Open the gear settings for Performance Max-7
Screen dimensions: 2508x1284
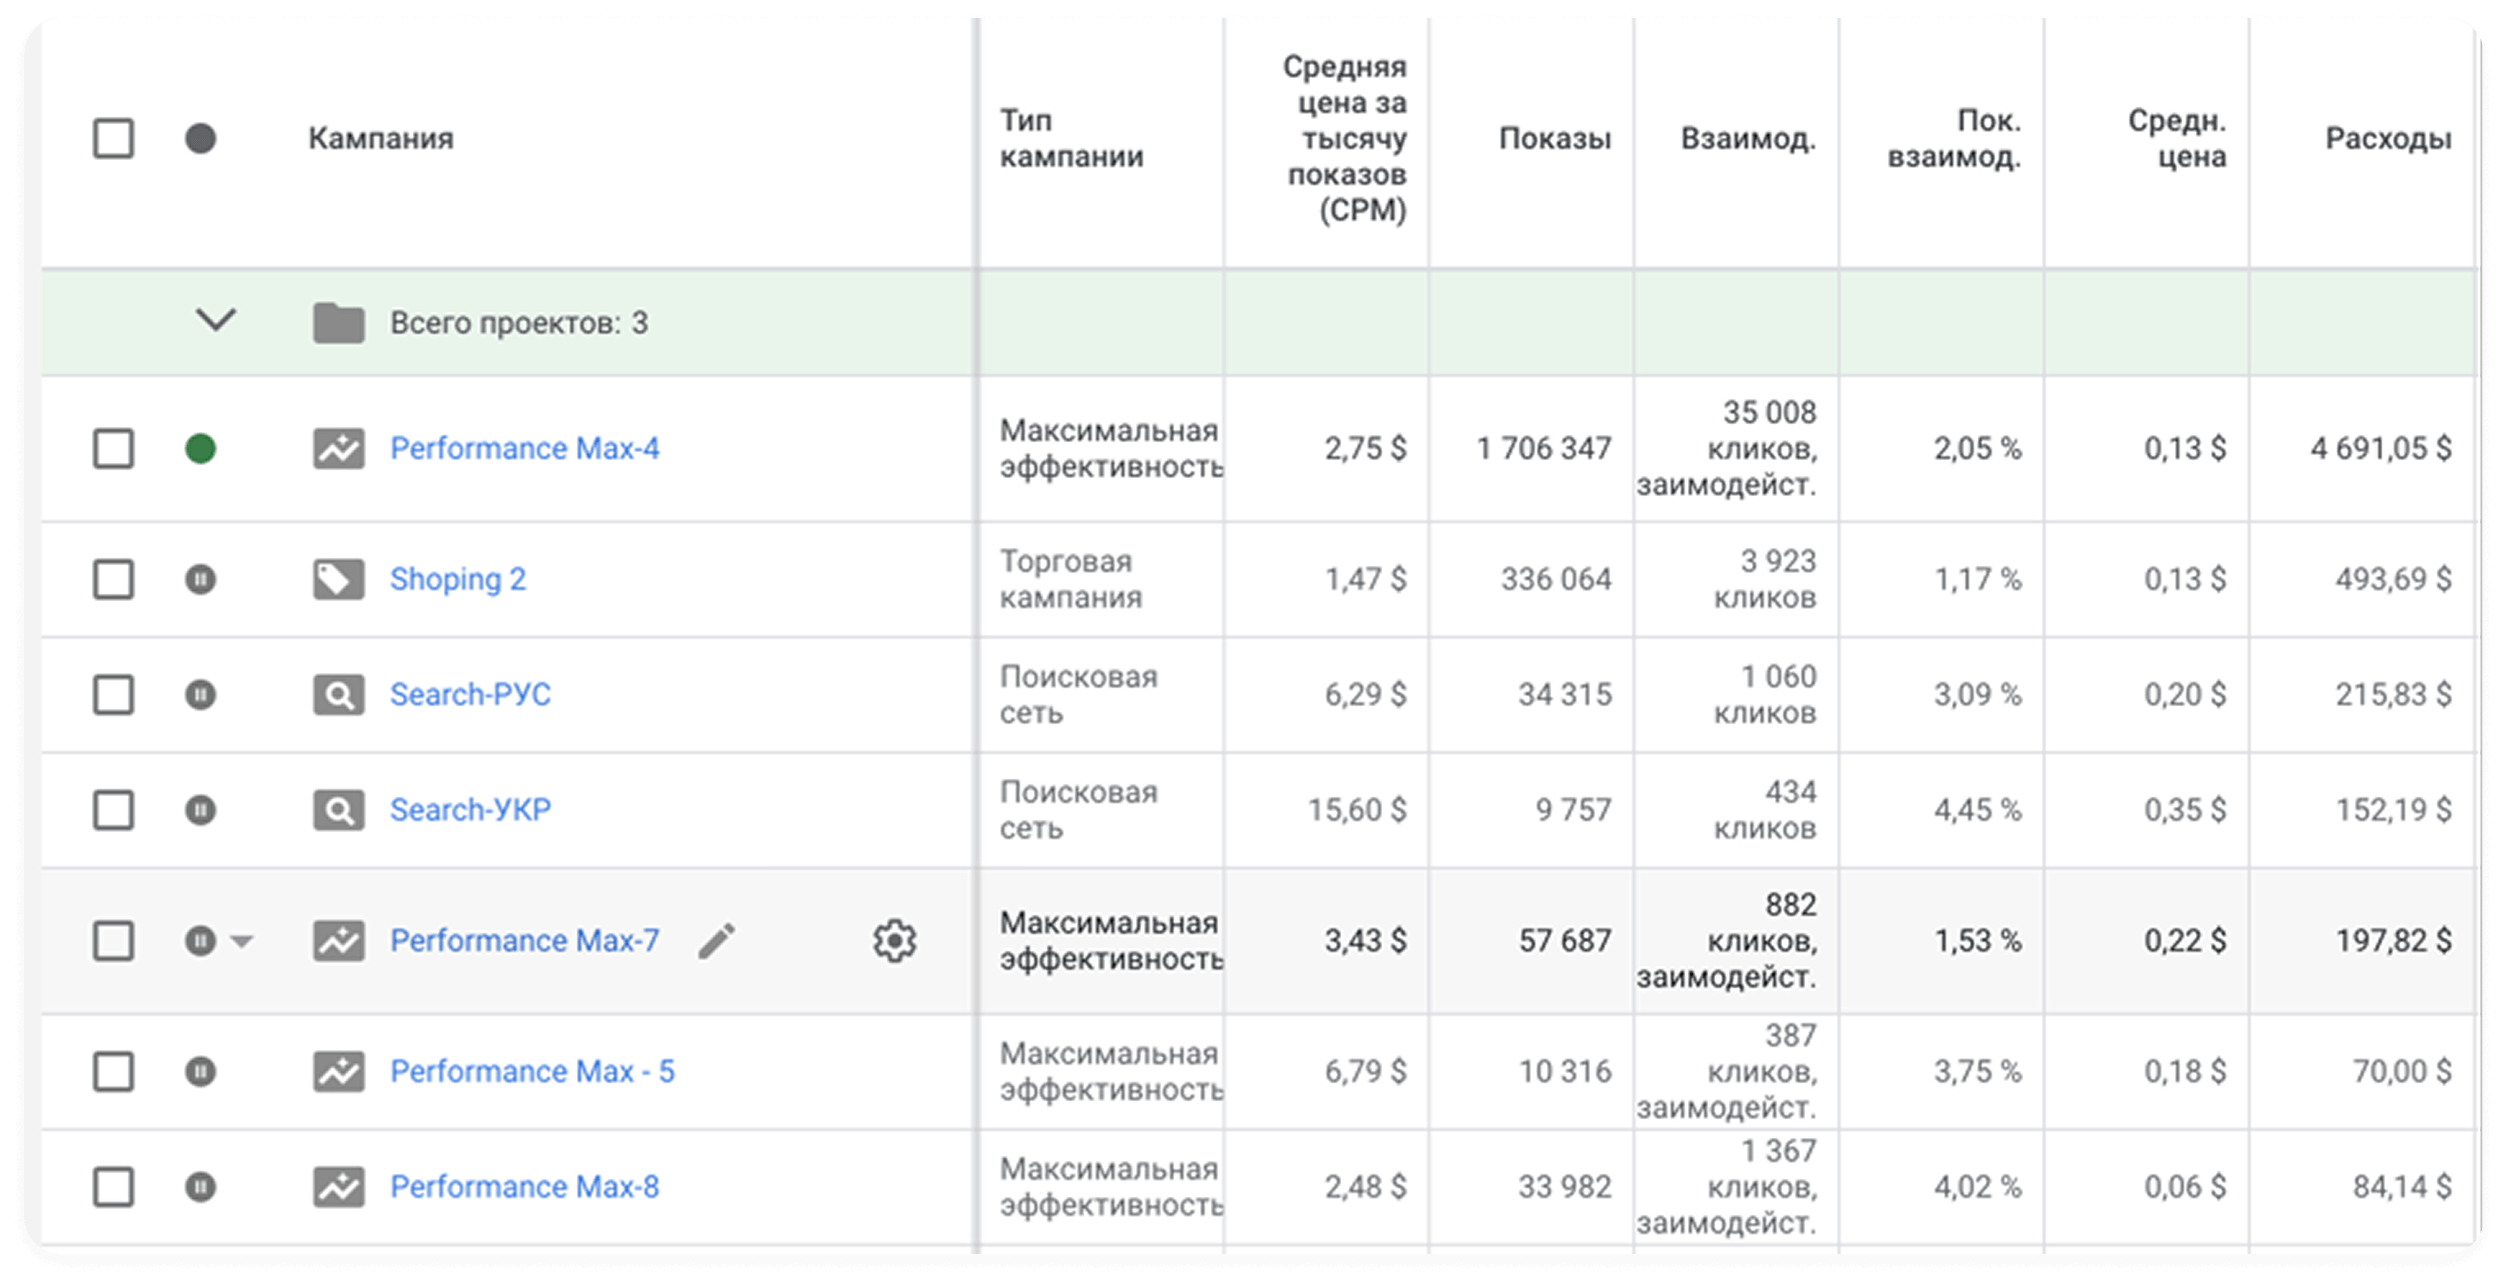tap(894, 941)
